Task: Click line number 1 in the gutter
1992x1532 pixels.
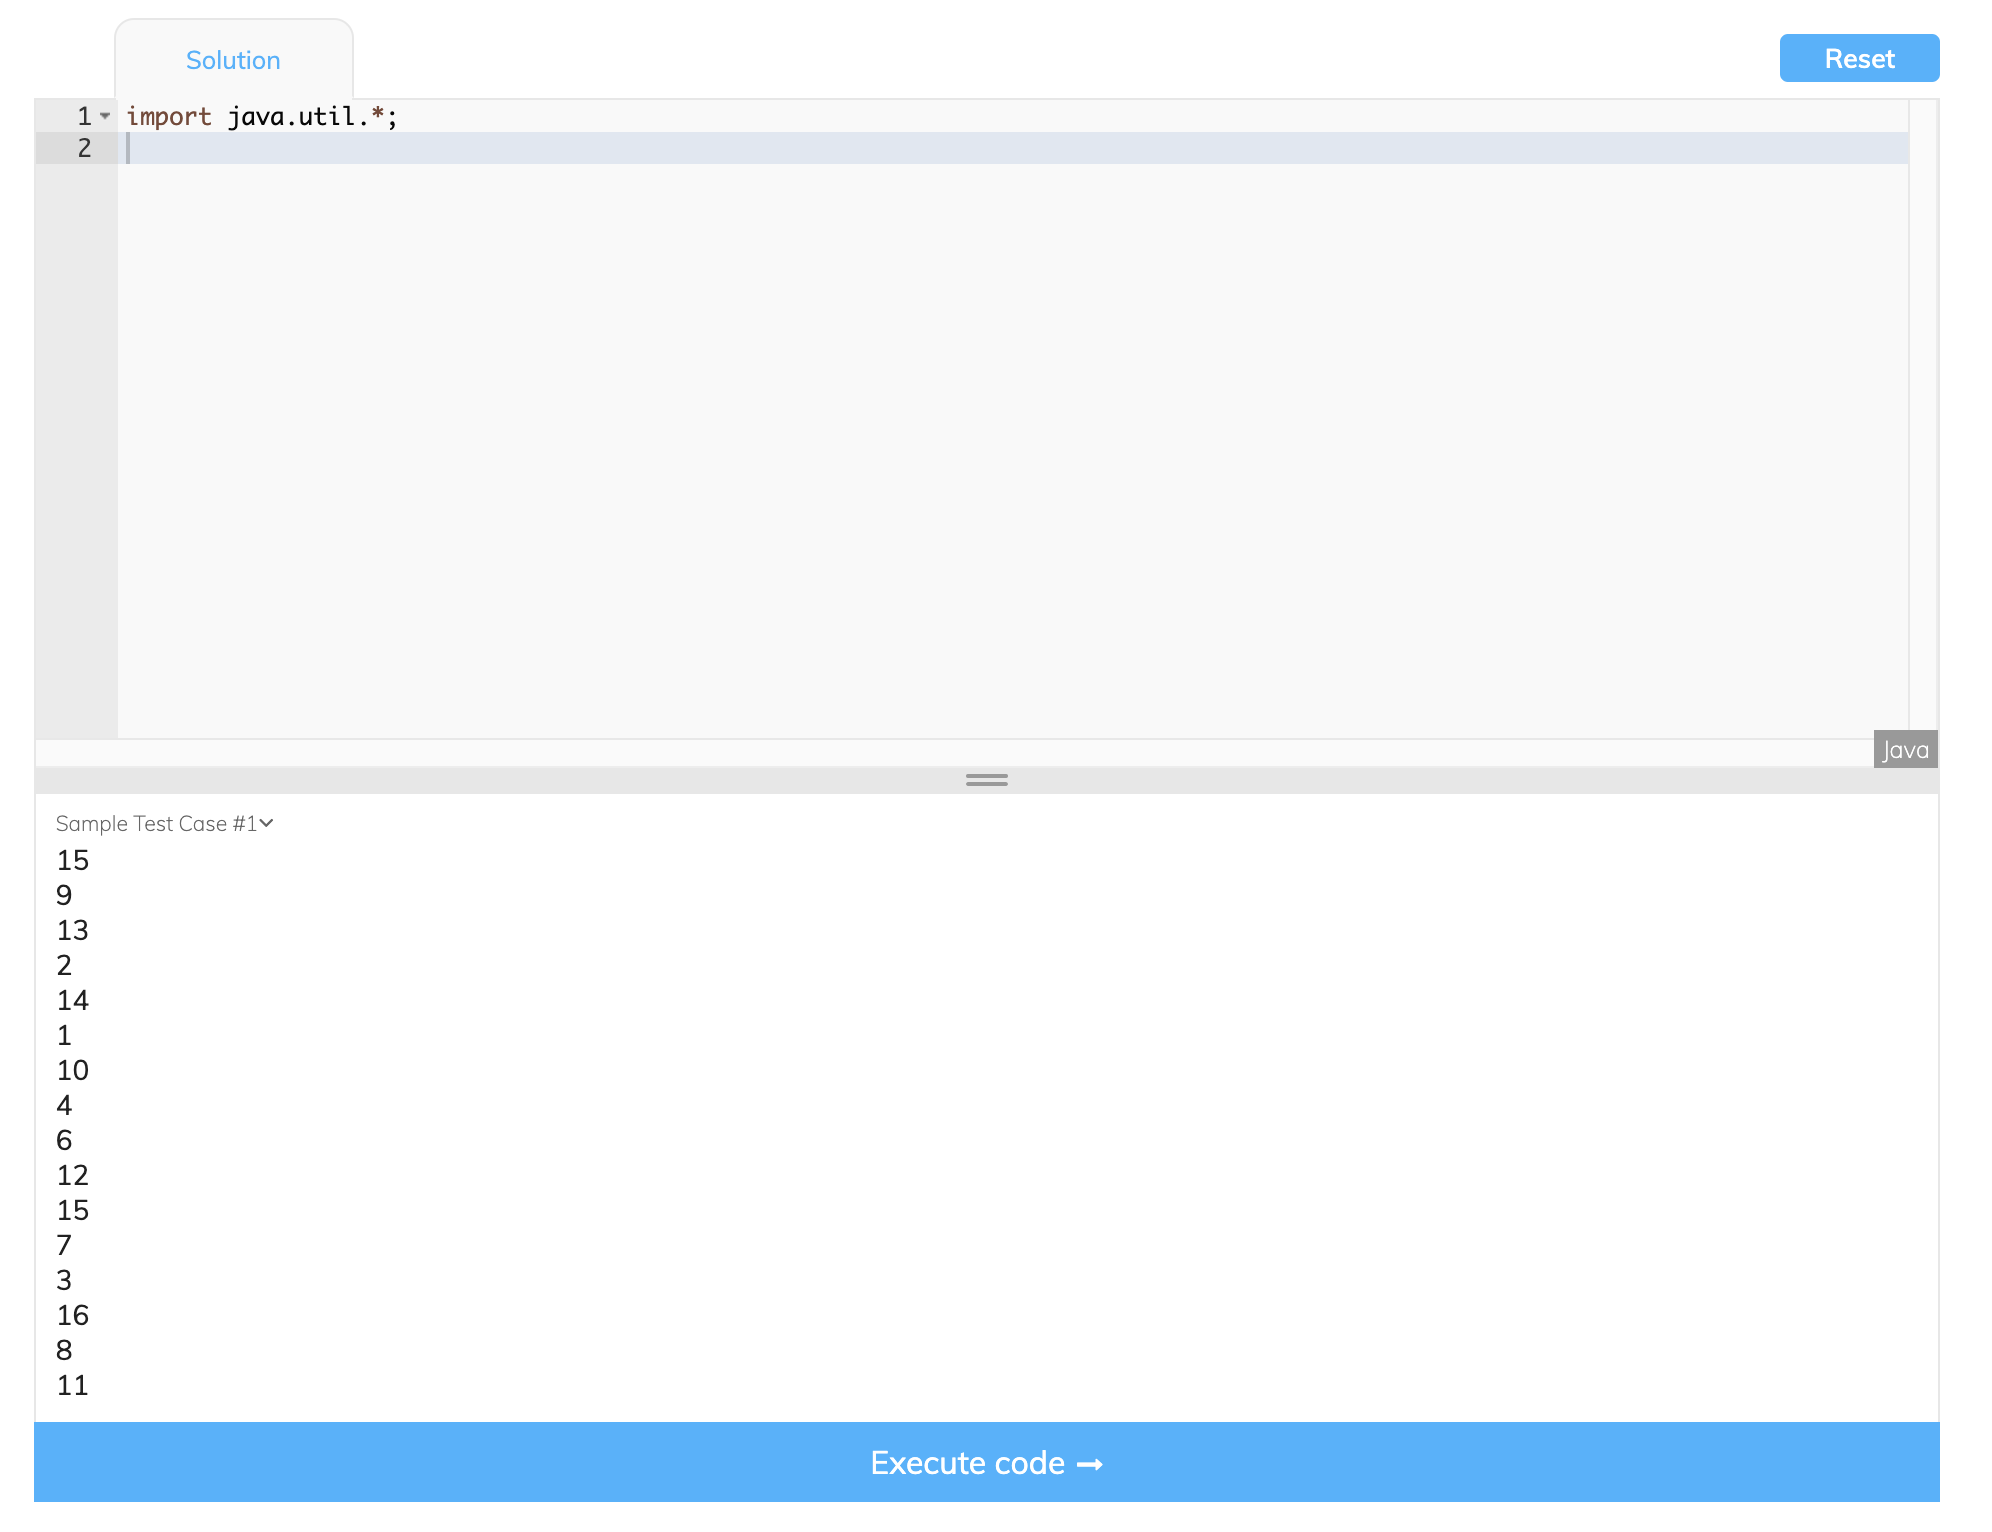Action: (x=84, y=116)
